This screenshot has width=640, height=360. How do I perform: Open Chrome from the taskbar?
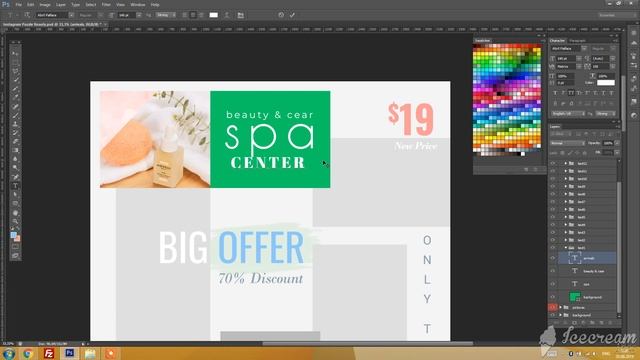click(28, 353)
